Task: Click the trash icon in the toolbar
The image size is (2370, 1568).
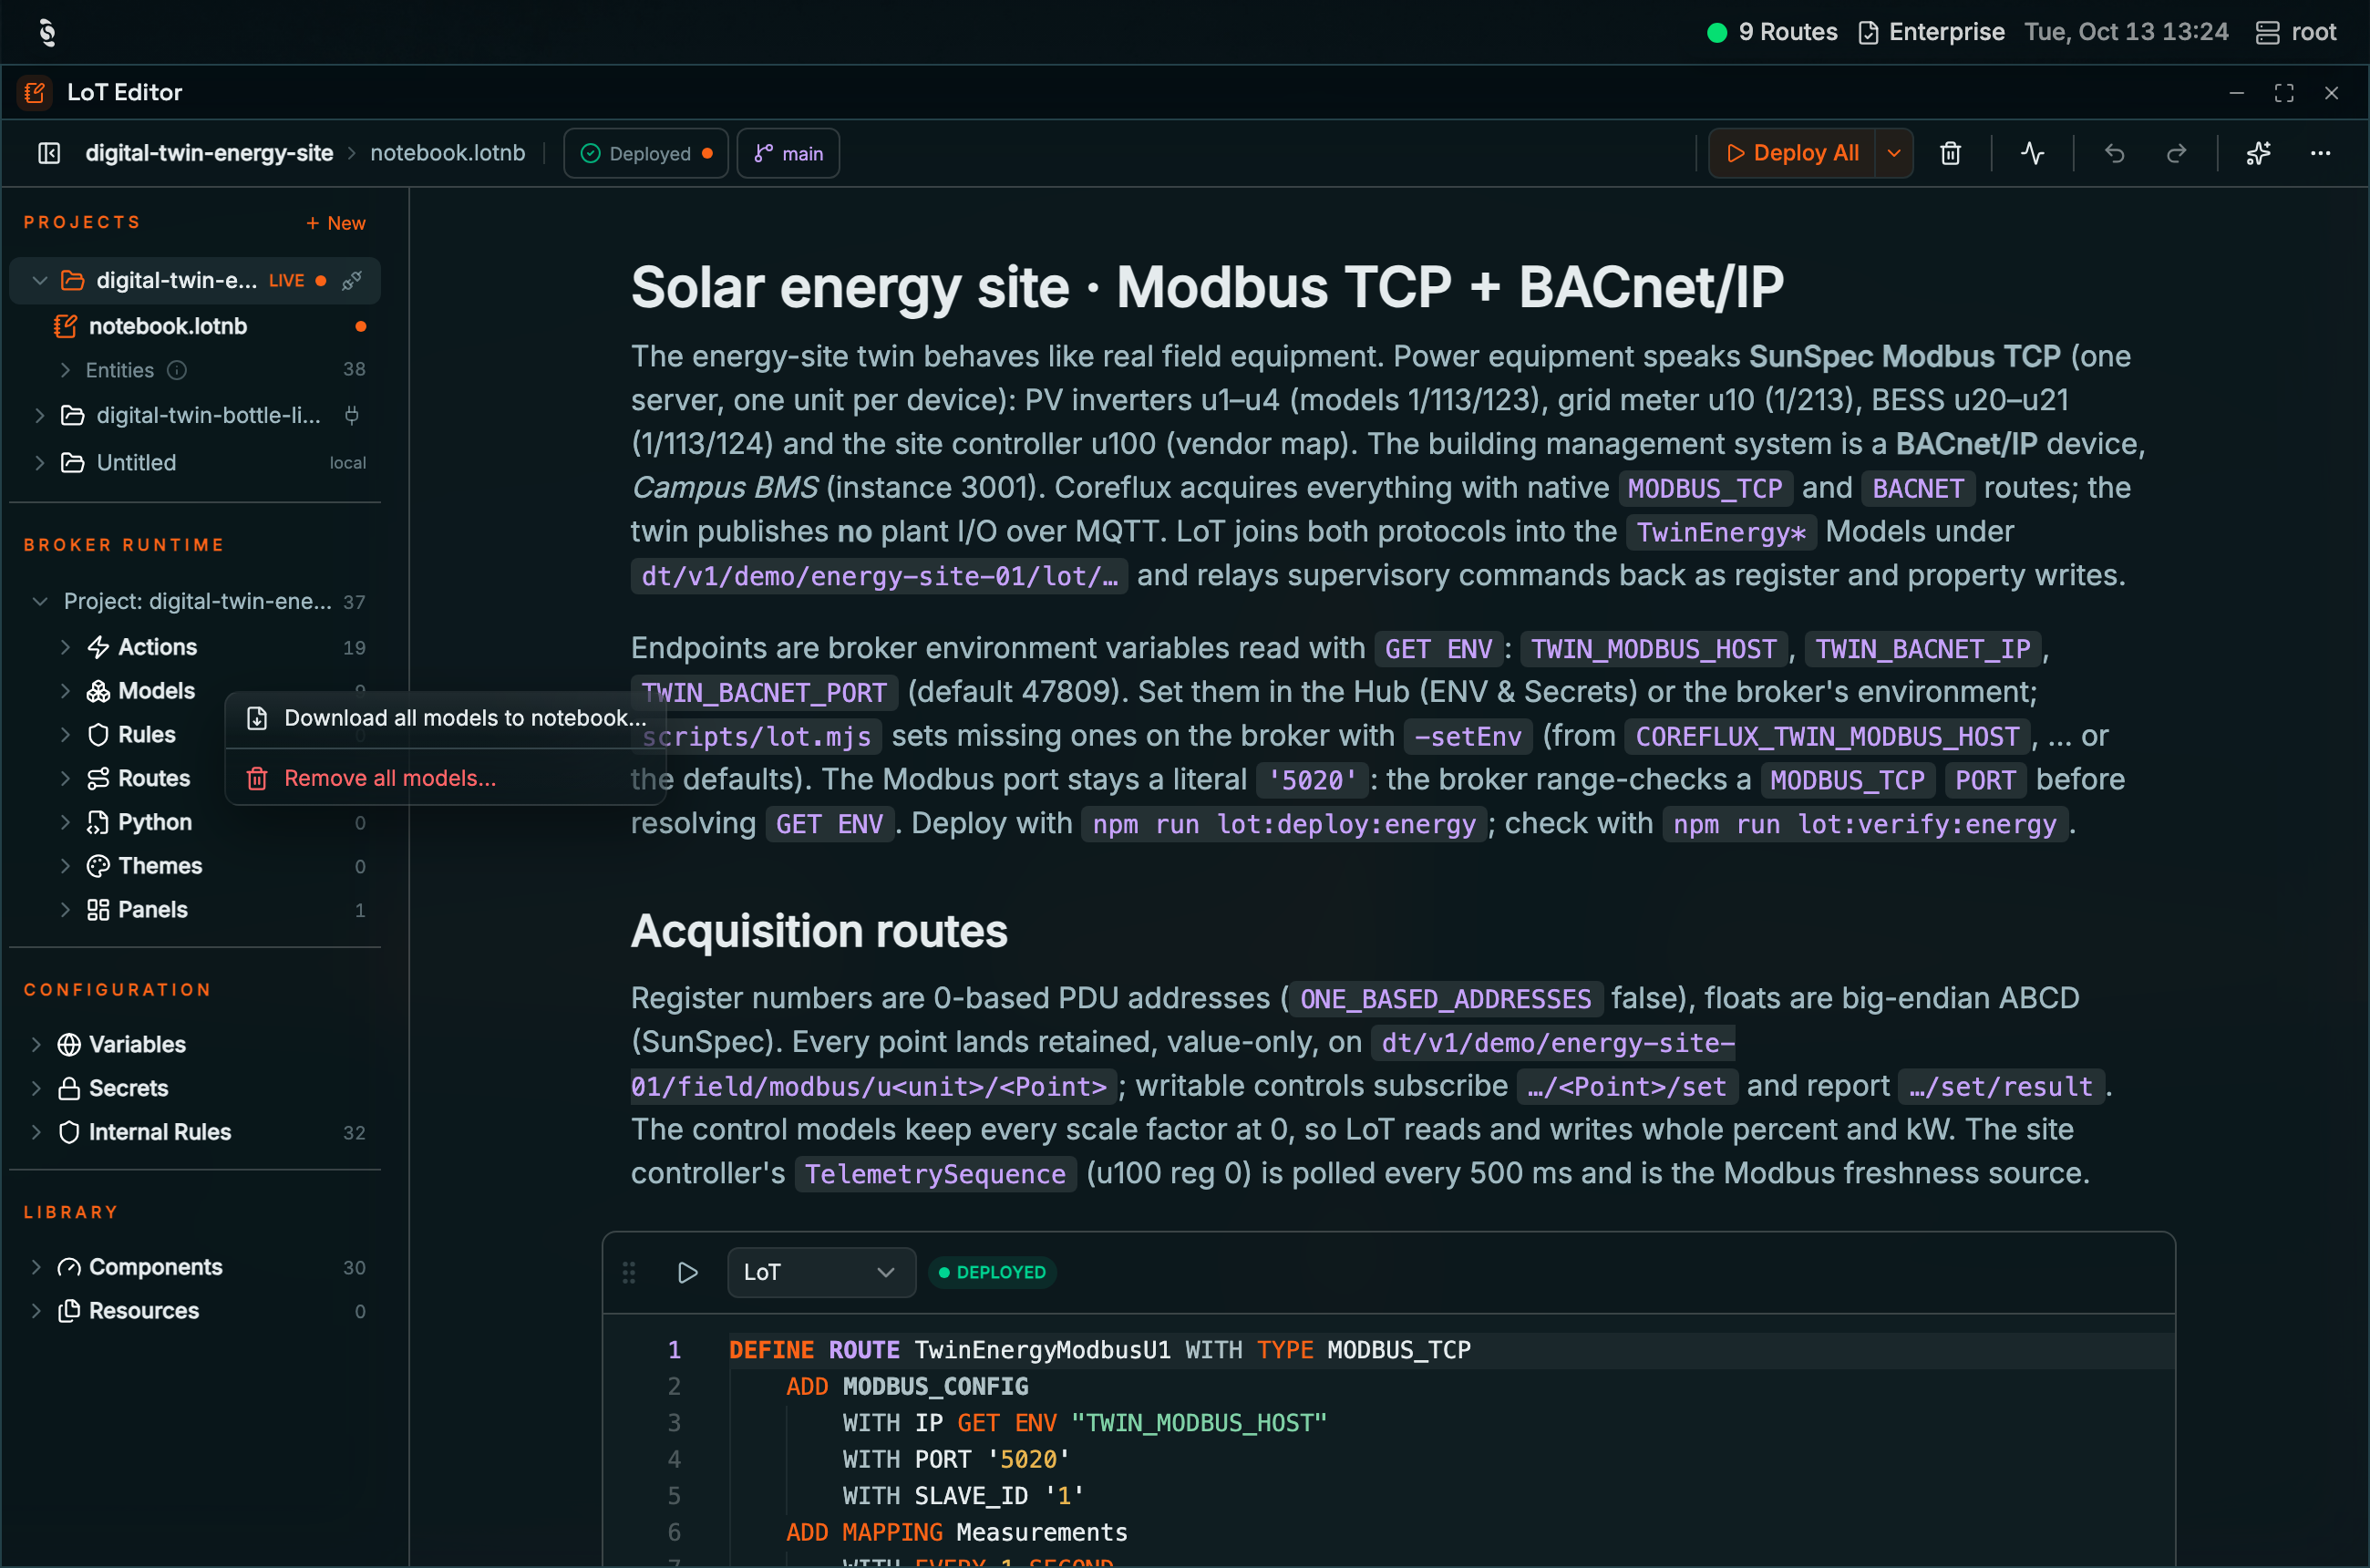Action: point(1950,153)
